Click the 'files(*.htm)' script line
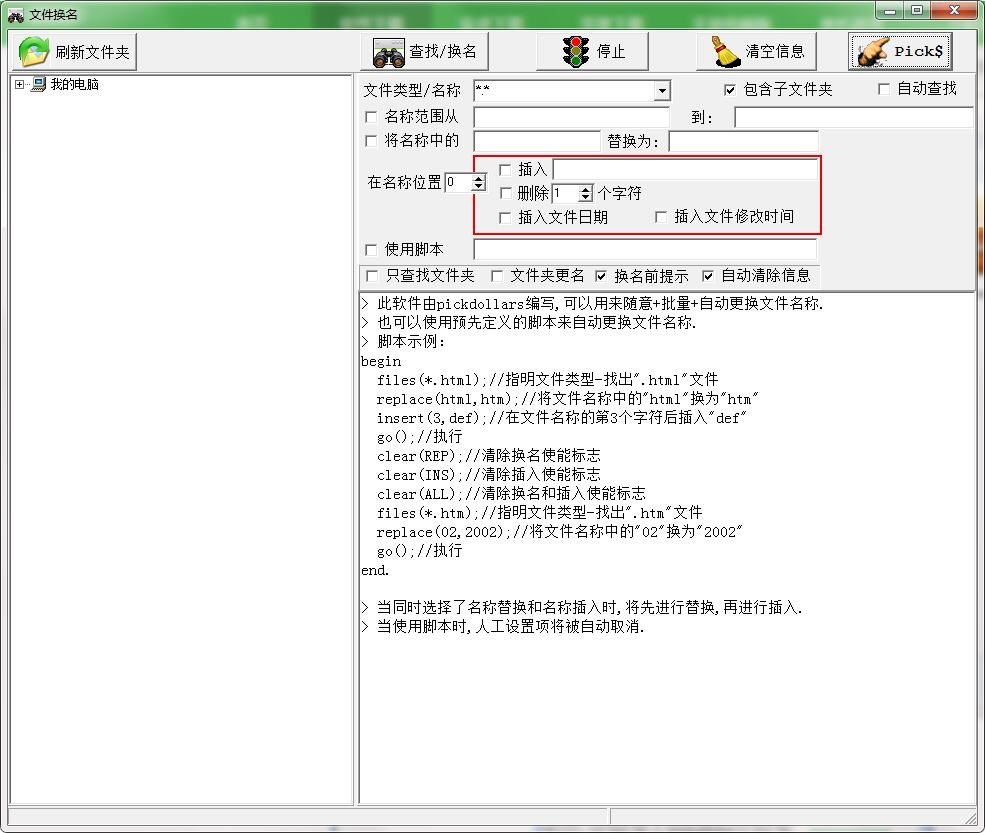 point(540,513)
